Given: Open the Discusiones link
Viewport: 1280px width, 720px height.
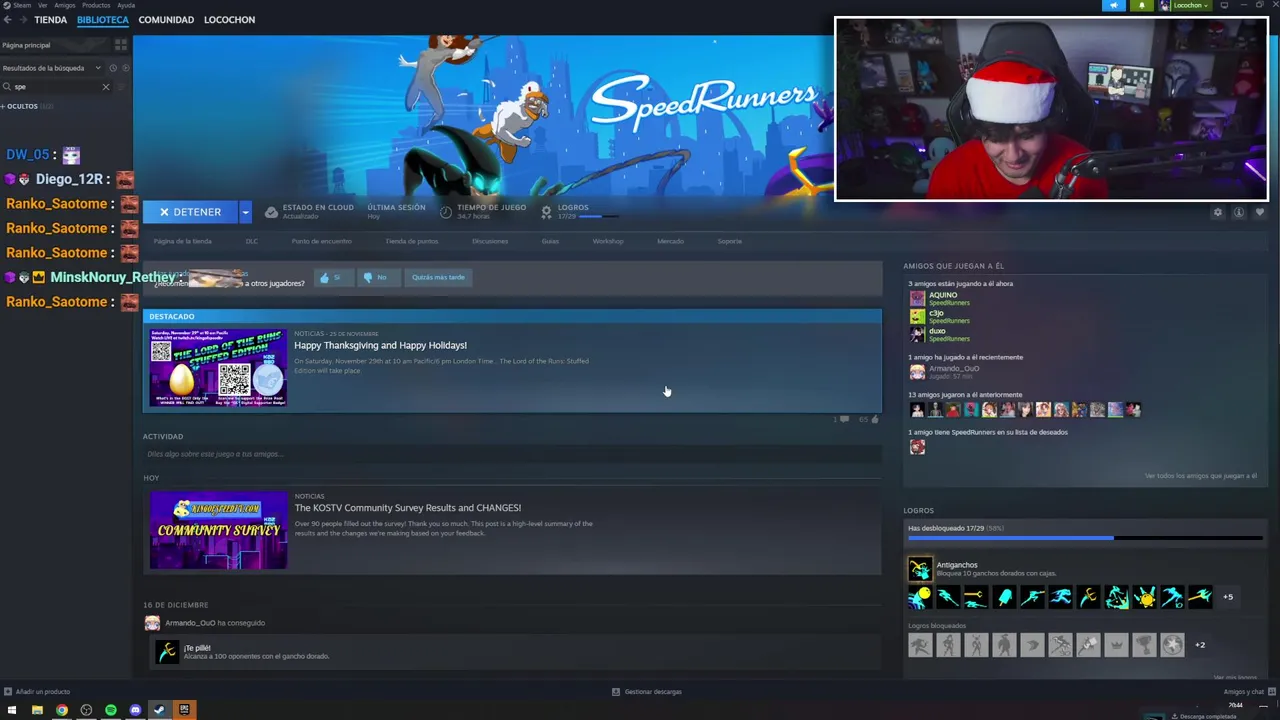Looking at the screenshot, I should click(x=490, y=241).
